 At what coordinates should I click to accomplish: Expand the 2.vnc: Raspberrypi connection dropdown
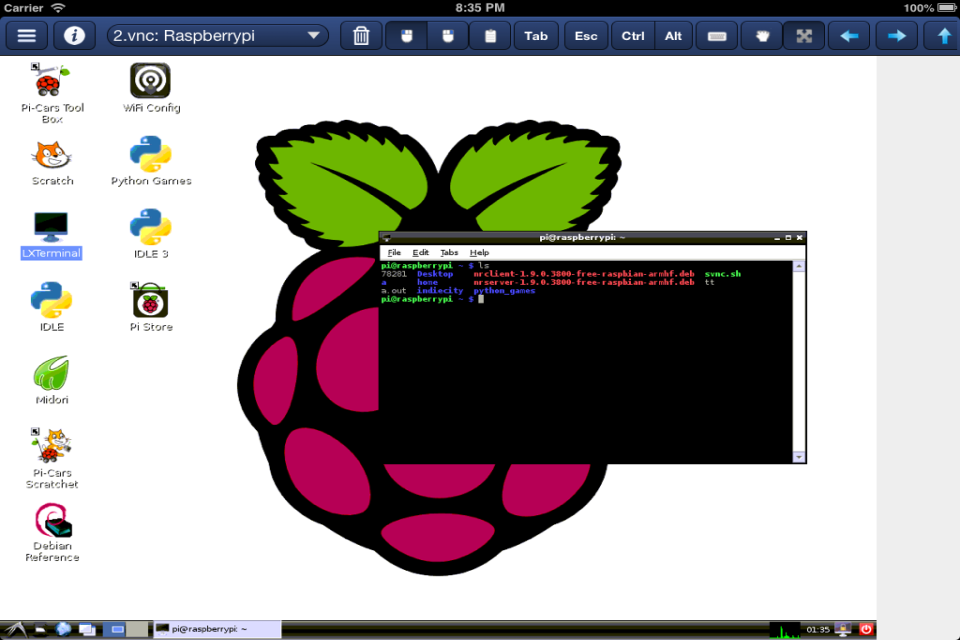[x=217, y=36]
